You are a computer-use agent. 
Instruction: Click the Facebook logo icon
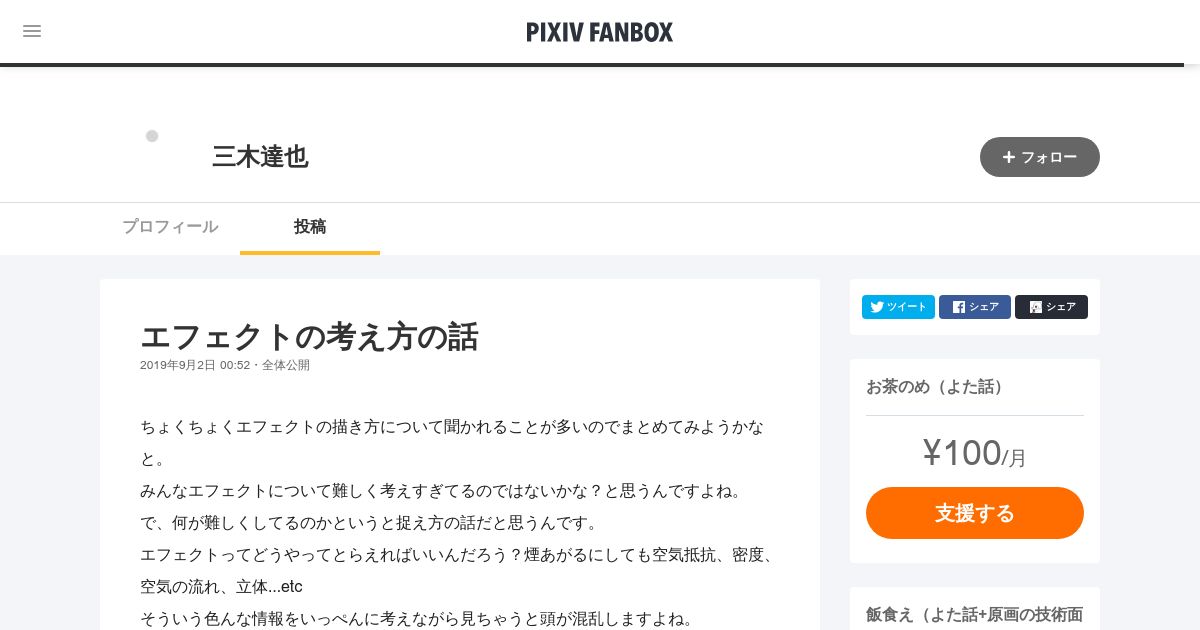(959, 307)
